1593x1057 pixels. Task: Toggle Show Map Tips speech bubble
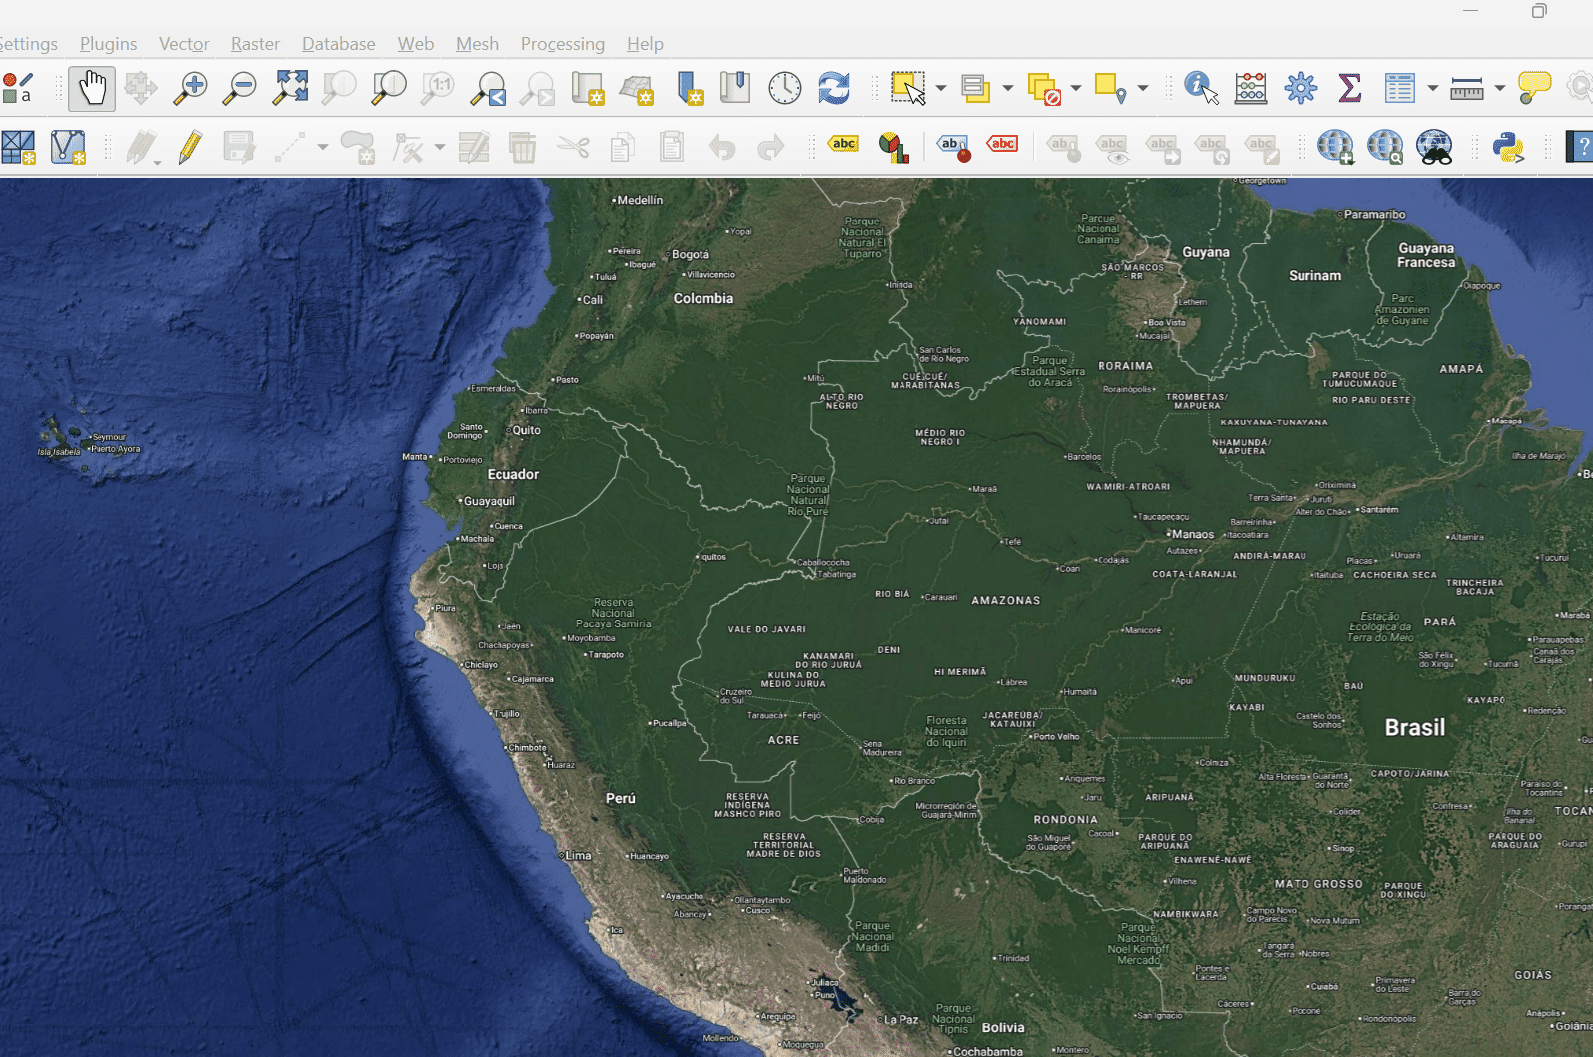1534,88
